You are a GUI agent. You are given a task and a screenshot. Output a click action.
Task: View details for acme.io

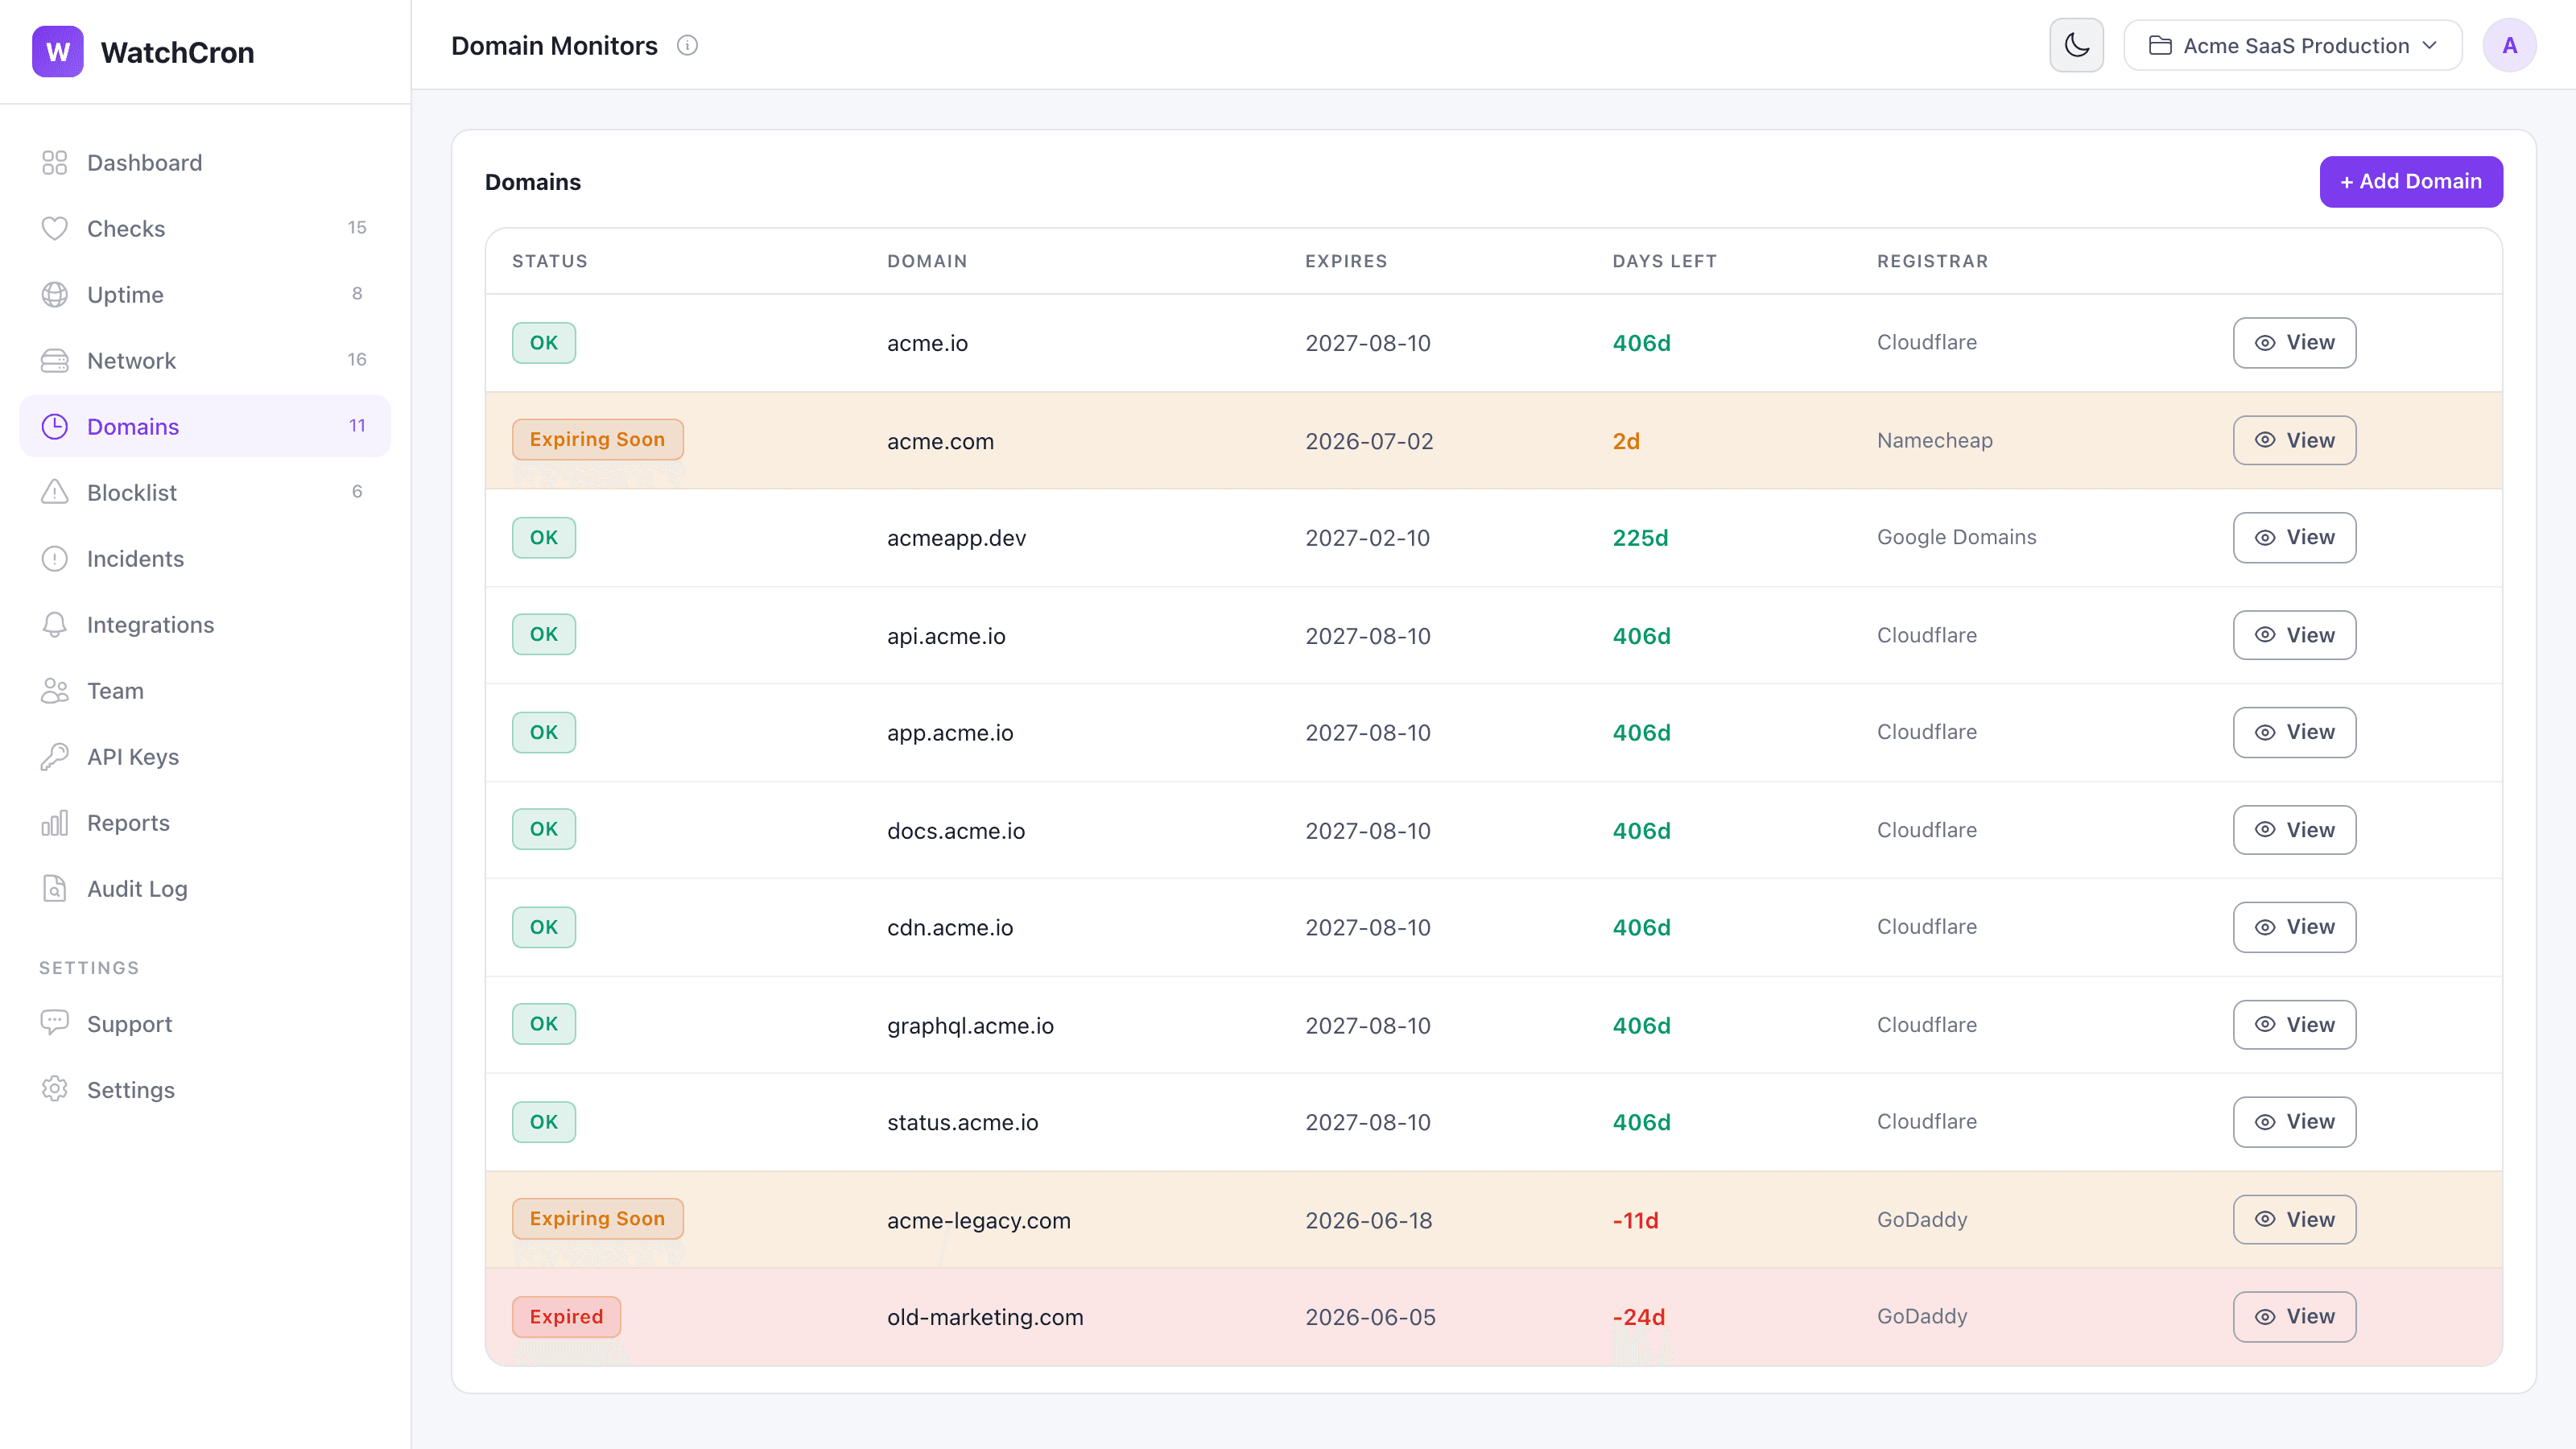(2294, 343)
